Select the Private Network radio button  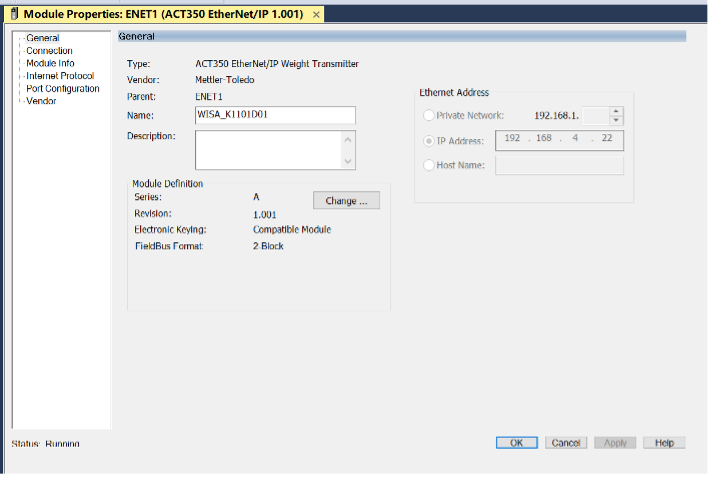[x=429, y=116]
